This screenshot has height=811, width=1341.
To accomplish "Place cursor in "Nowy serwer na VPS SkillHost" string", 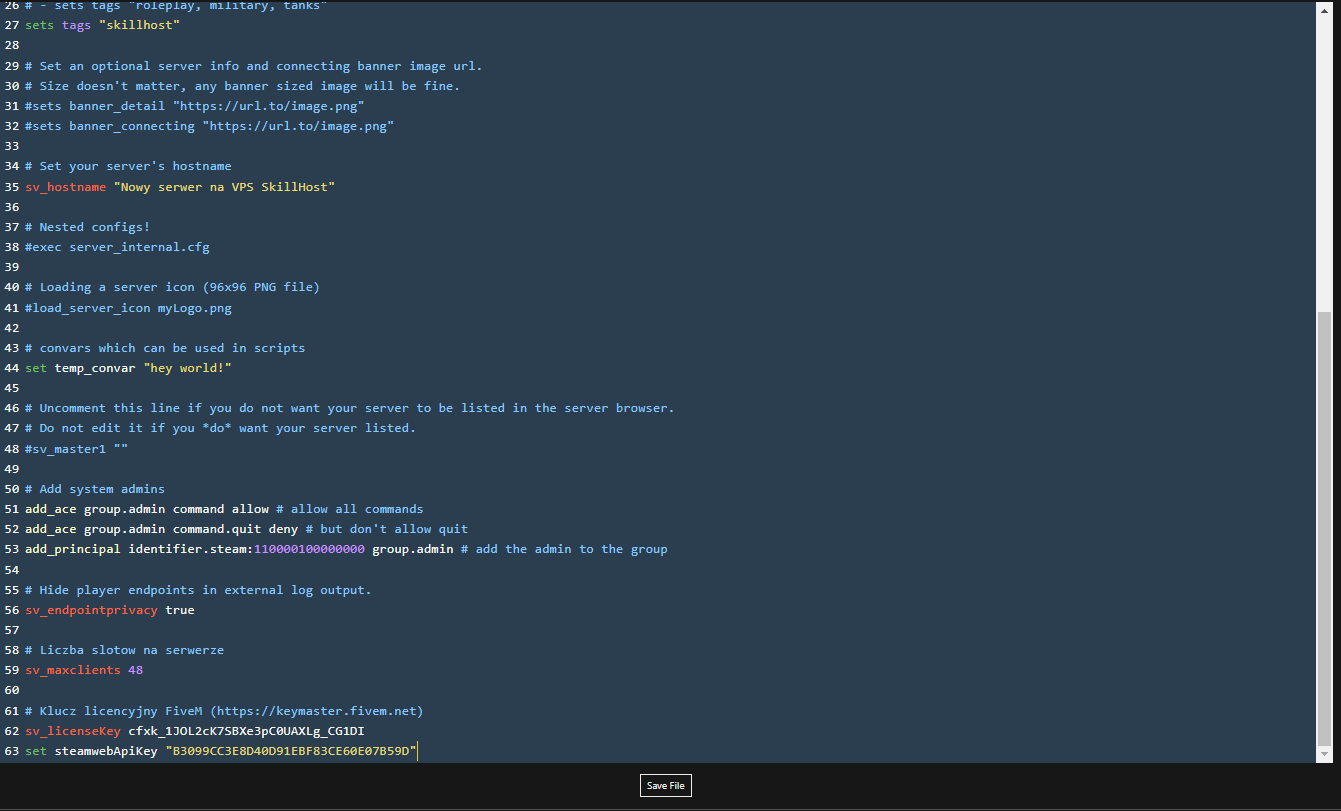I will click(x=224, y=187).
